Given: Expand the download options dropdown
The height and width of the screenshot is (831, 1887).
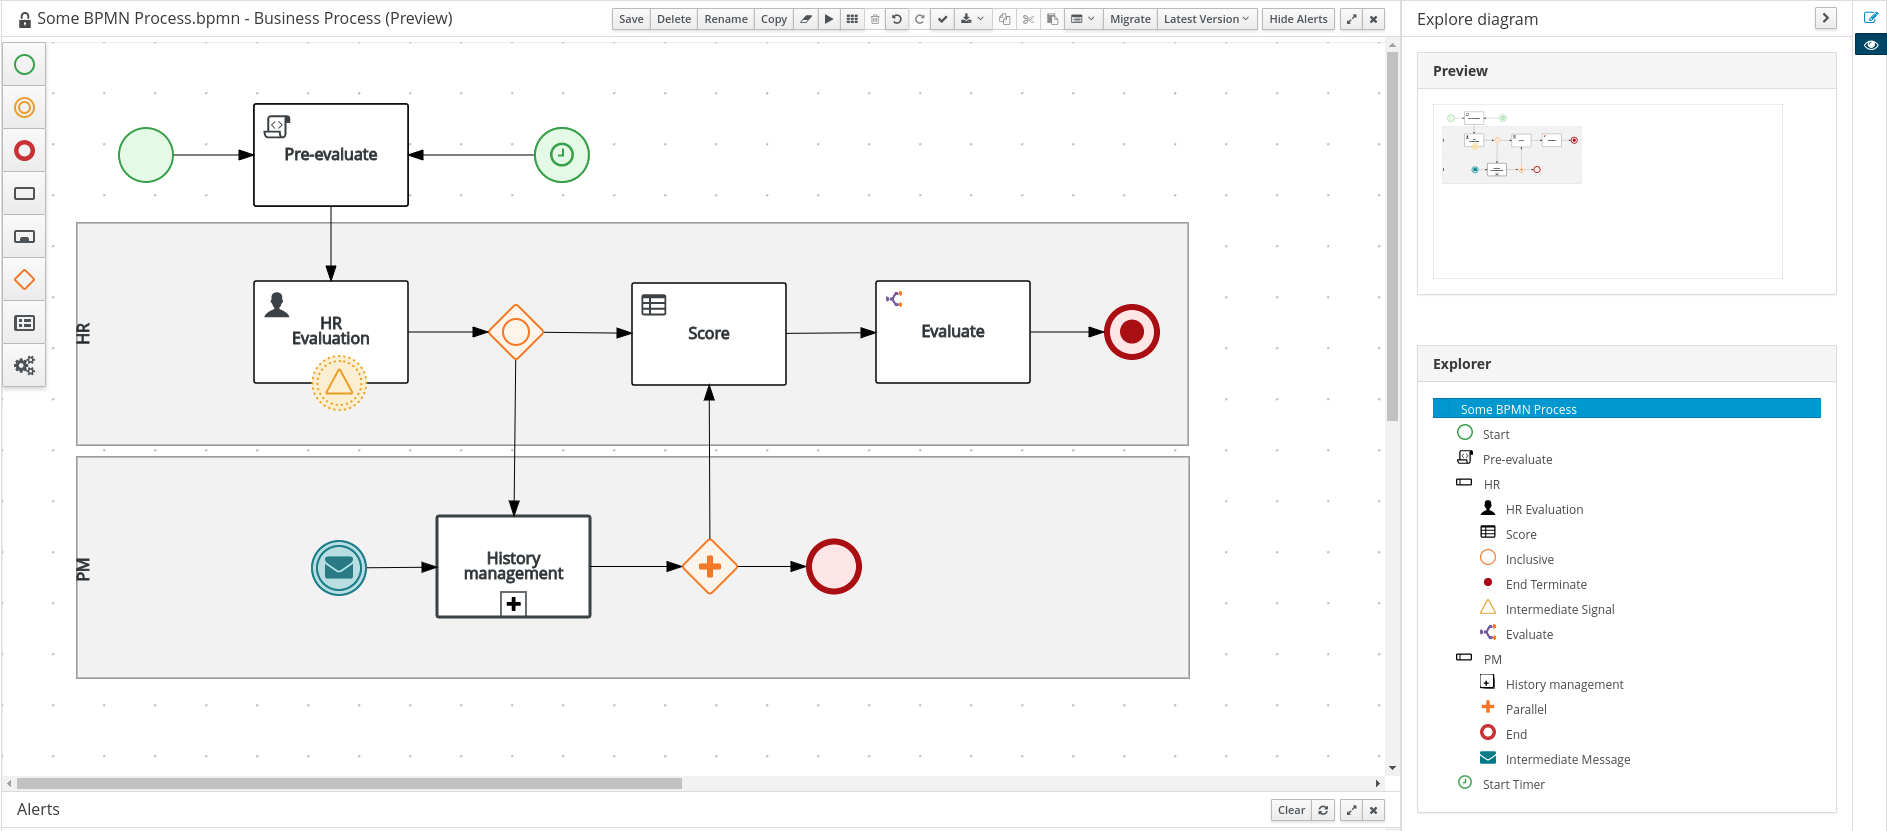Looking at the screenshot, I should click(x=972, y=19).
